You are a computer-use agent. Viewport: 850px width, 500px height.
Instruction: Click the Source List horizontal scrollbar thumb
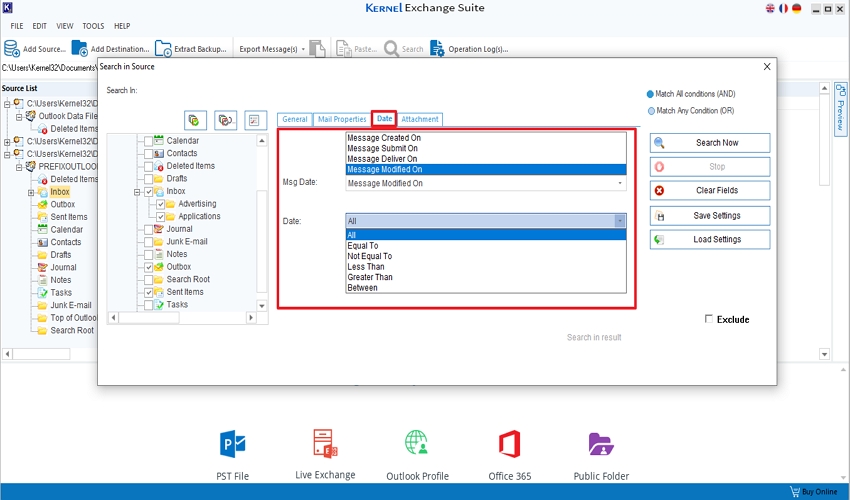point(41,354)
